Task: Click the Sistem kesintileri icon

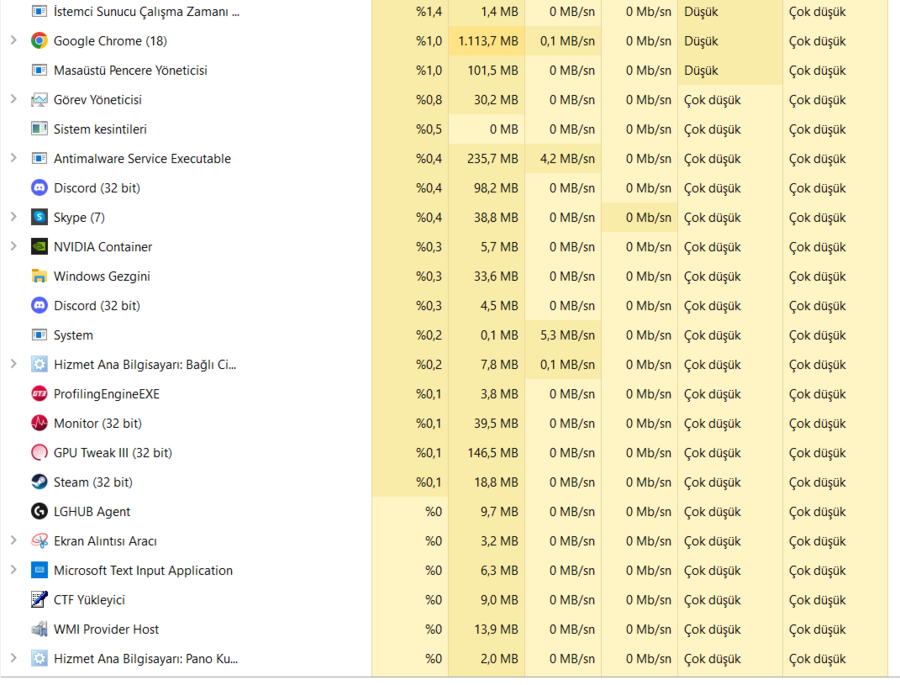Action: tap(39, 129)
